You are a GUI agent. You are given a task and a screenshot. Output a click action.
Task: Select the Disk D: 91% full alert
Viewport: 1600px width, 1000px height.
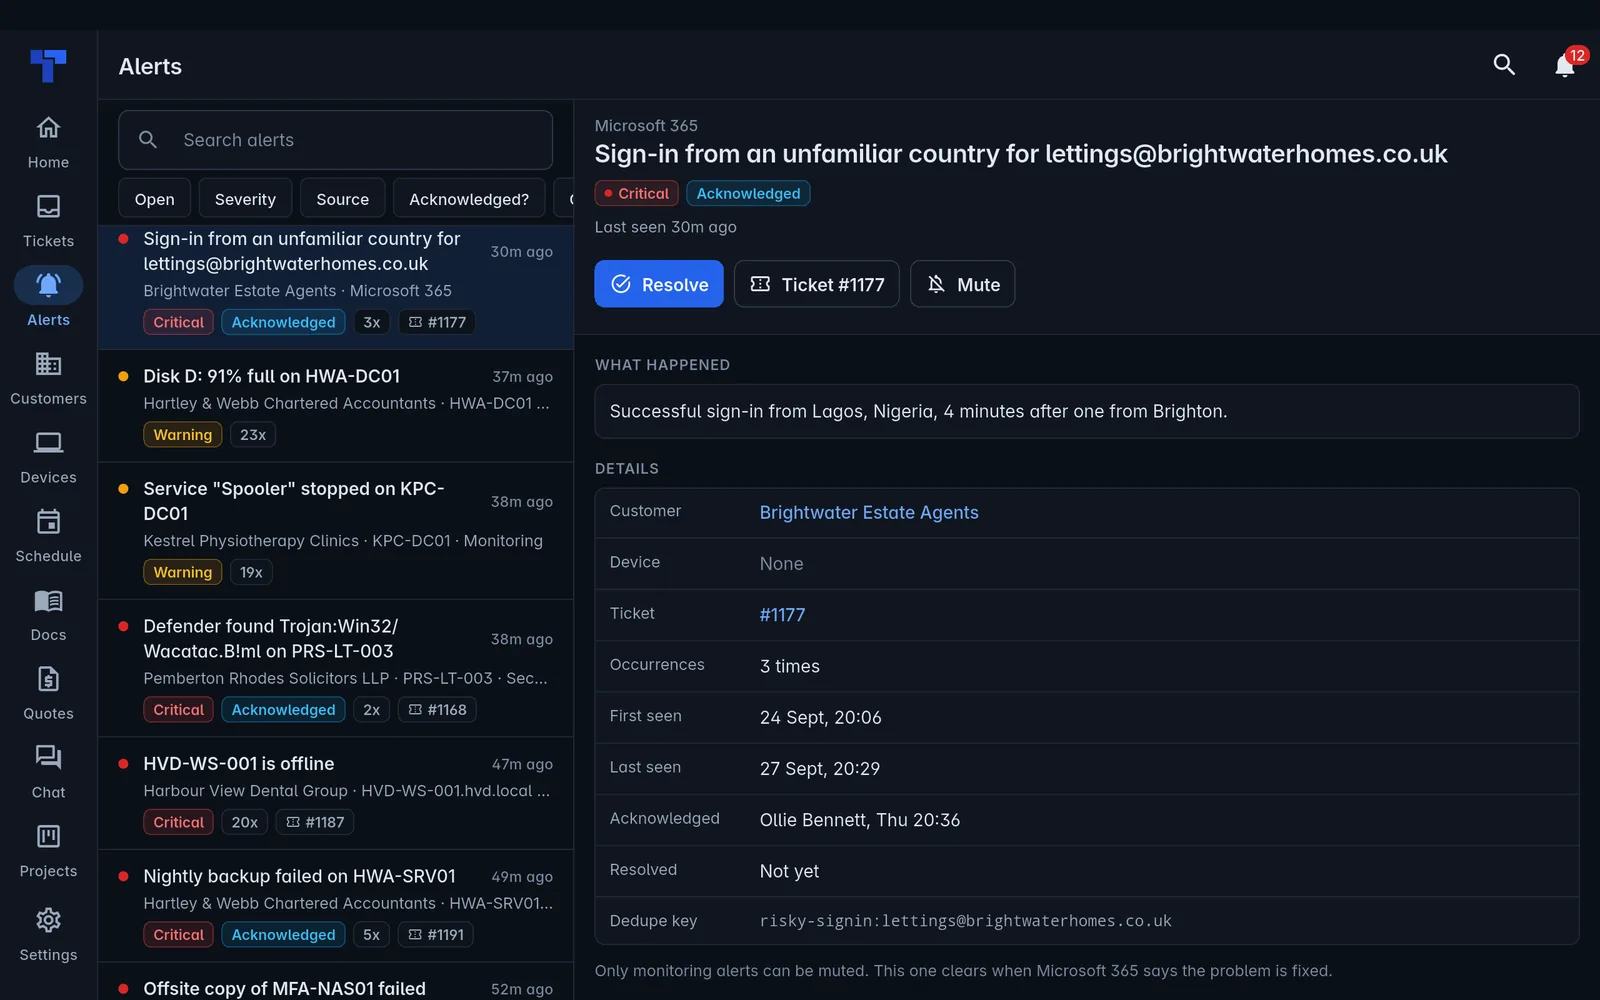pyautogui.click(x=336, y=406)
